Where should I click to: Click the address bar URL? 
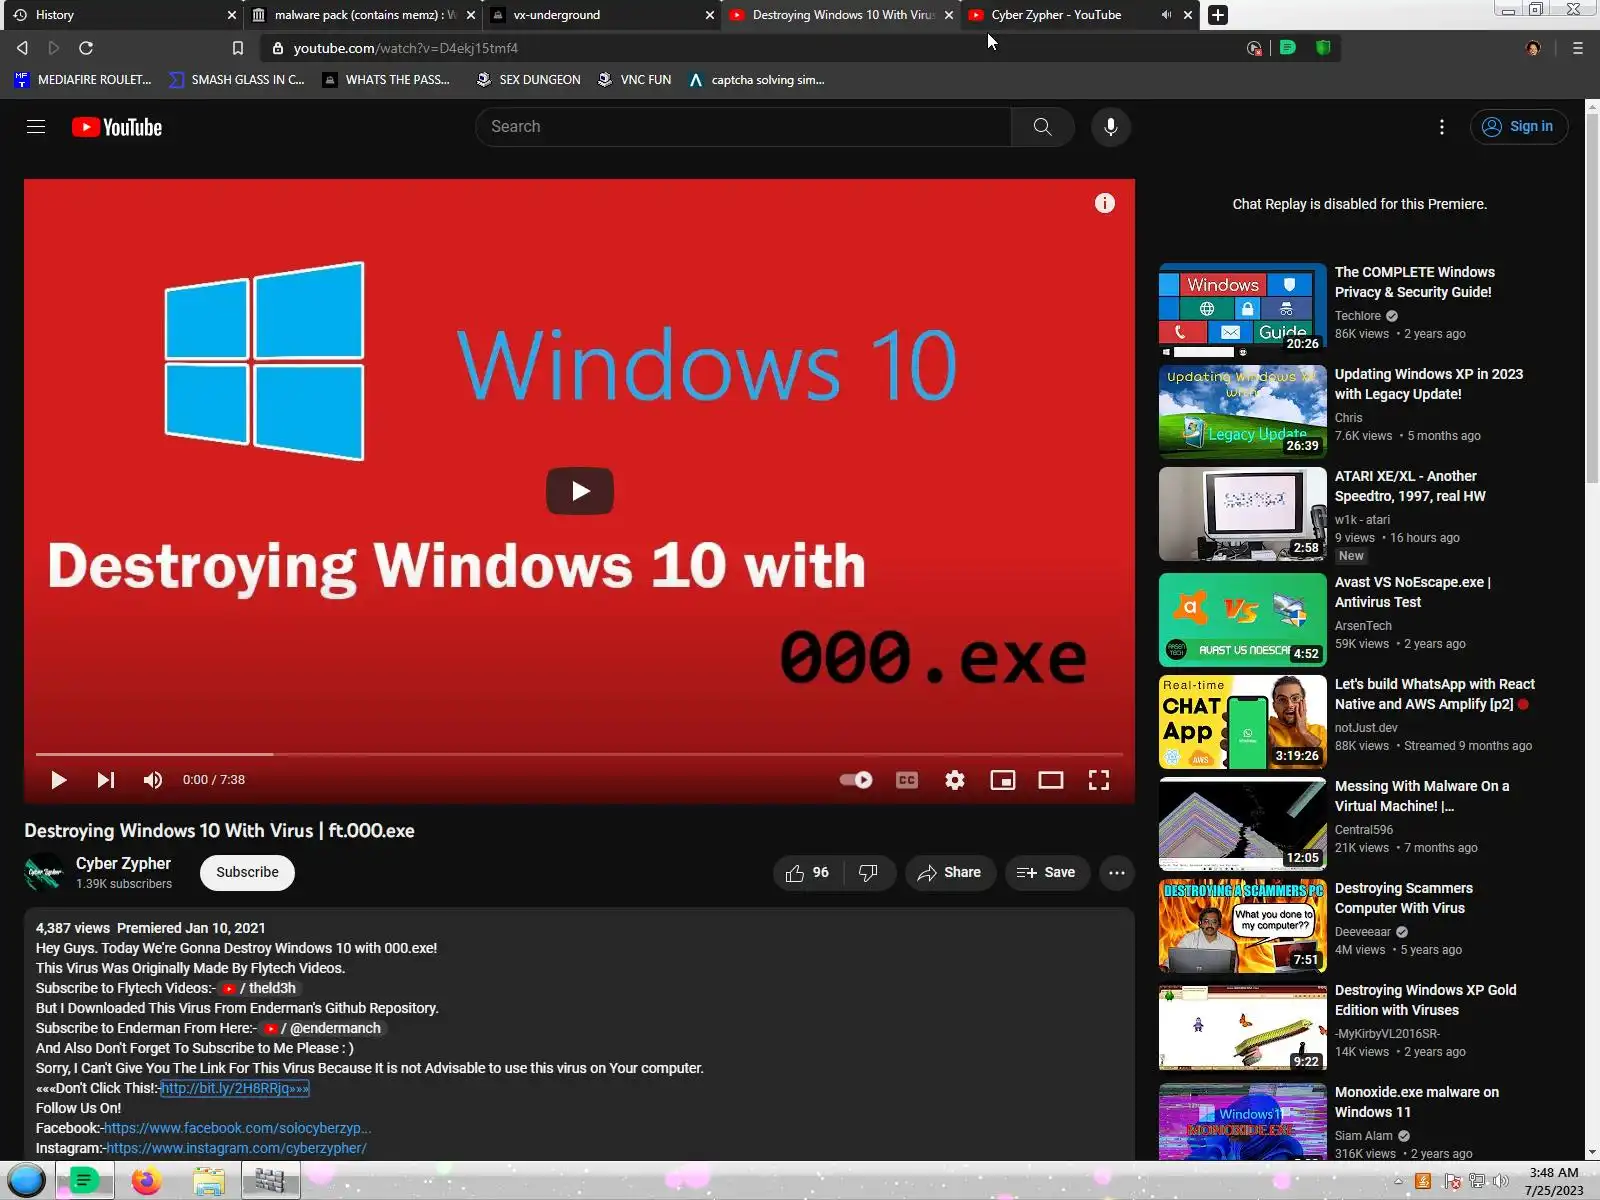coord(405,48)
